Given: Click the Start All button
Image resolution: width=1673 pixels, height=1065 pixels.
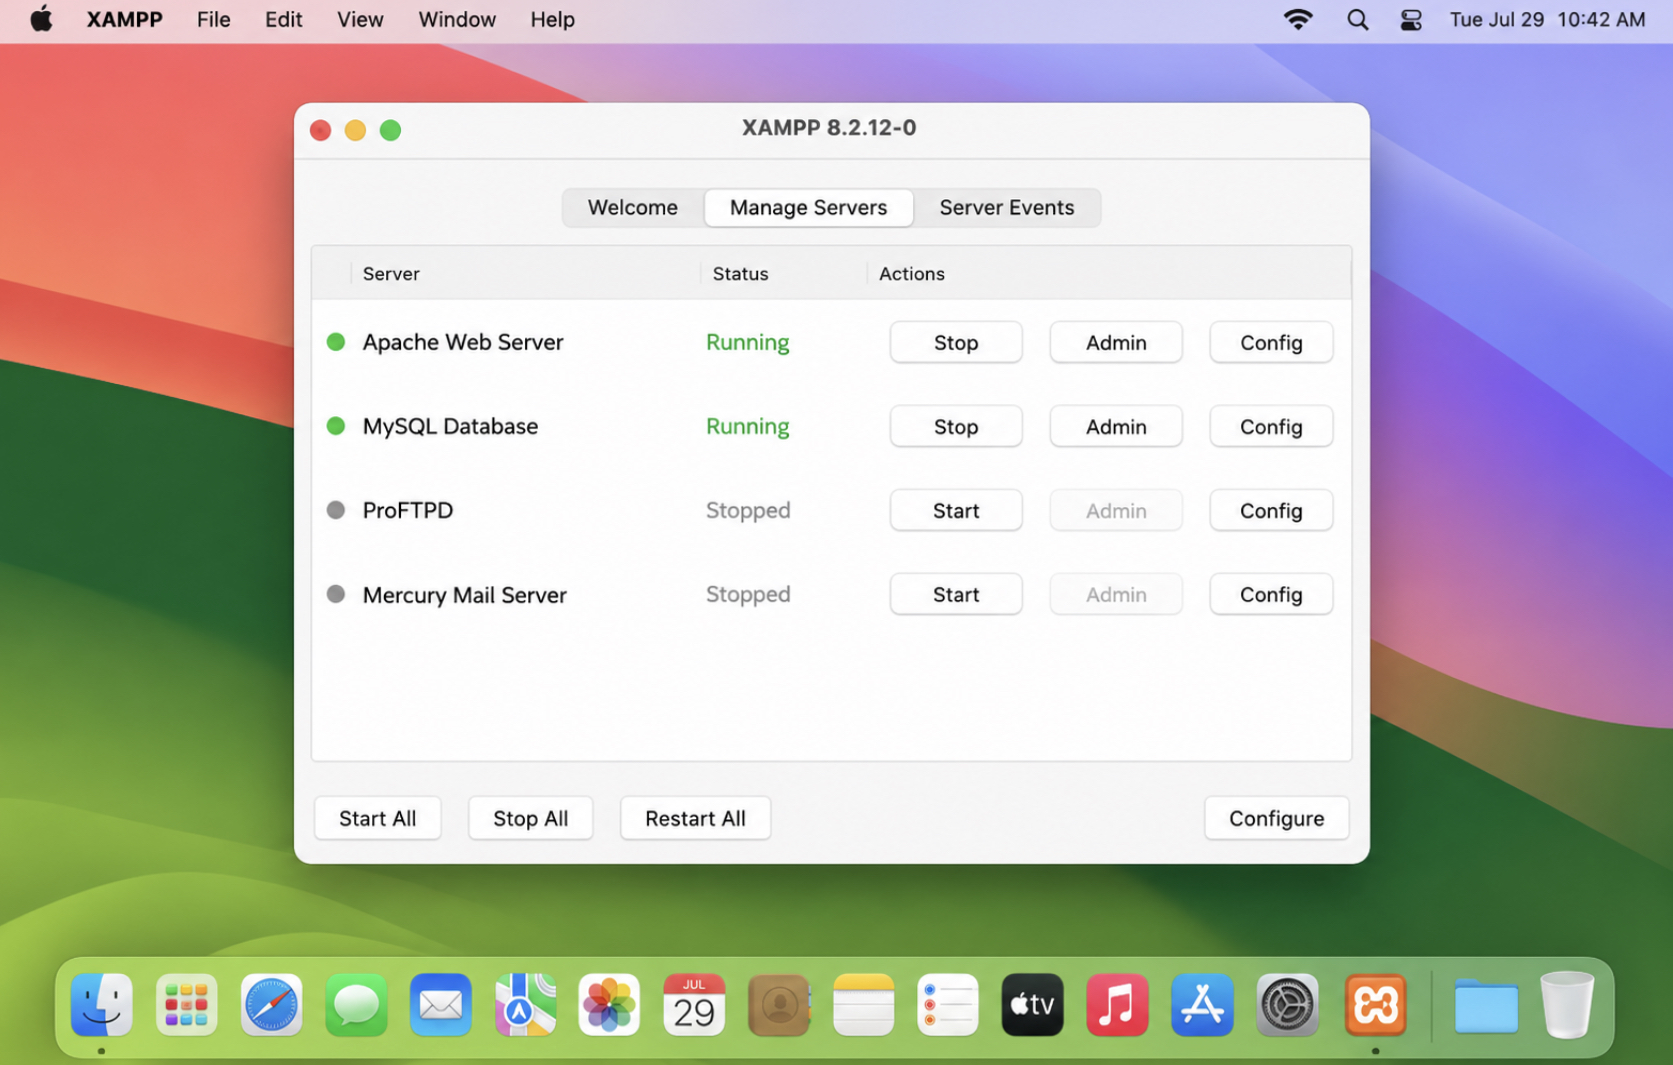Looking at the screenshot, I should click(x=377, y=818).
